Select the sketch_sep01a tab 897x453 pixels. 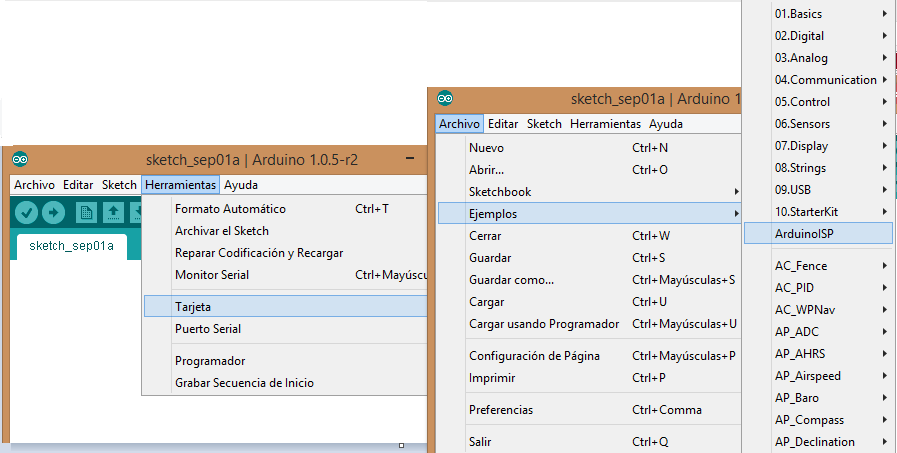point(72,247)
